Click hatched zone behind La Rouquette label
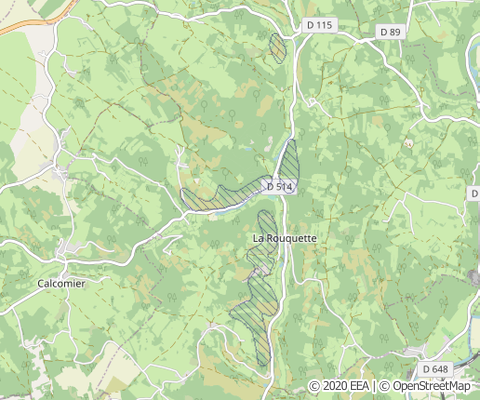 tap(265, 243)
